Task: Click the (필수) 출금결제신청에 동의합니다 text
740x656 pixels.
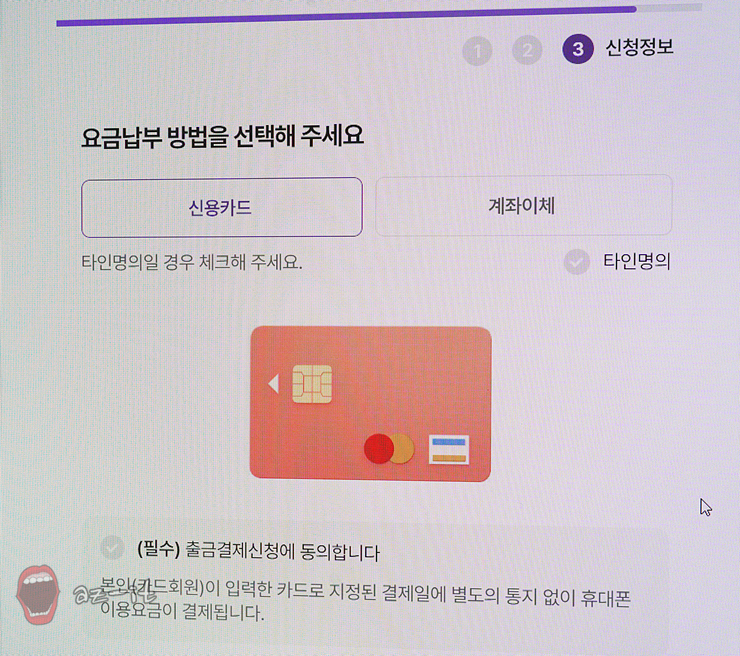Action: tap(258, 550)
